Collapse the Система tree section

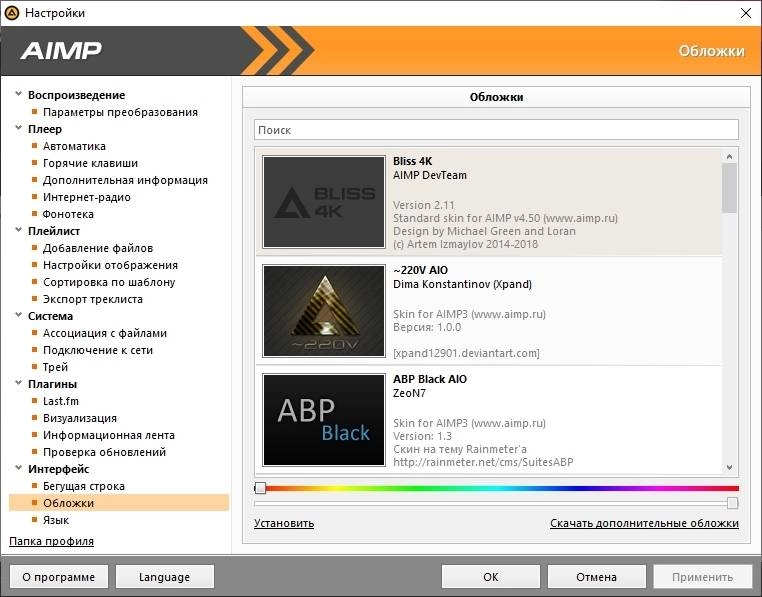click(x=18, y=315)
